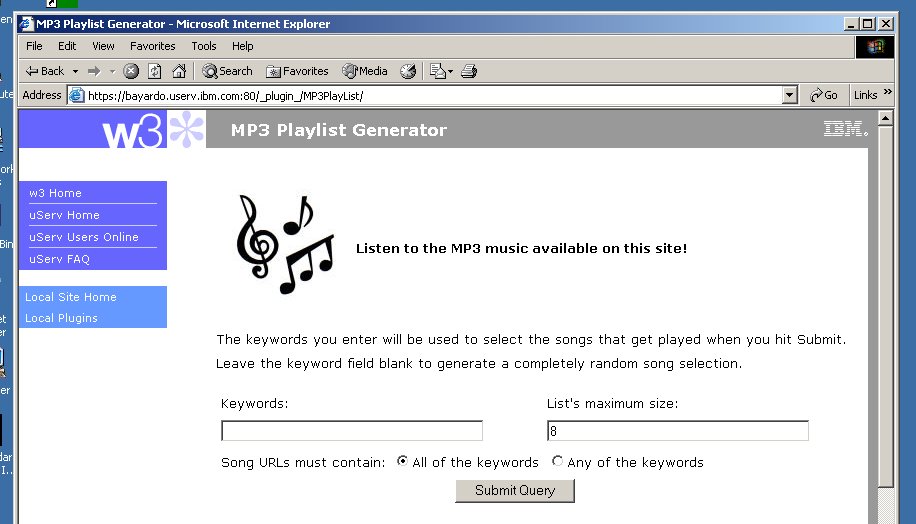Click the Print toolbar icon

(469, 71)
